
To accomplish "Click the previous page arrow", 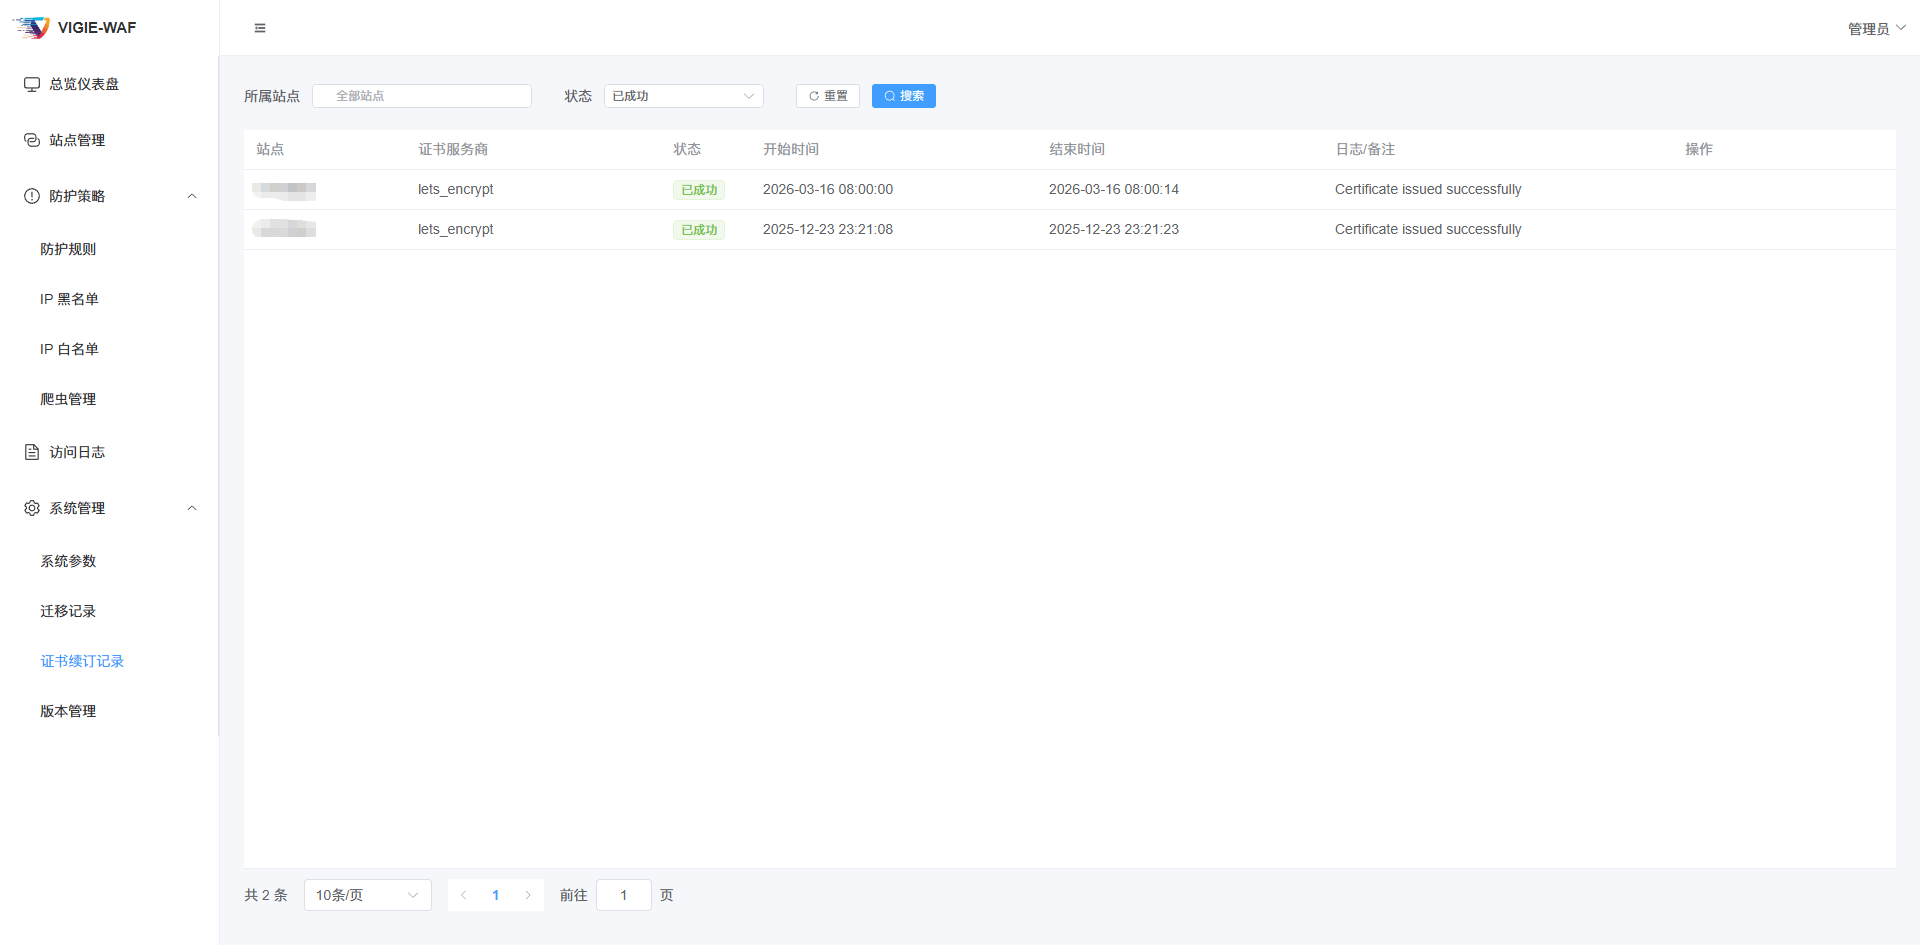I will [x=464, y=895].
